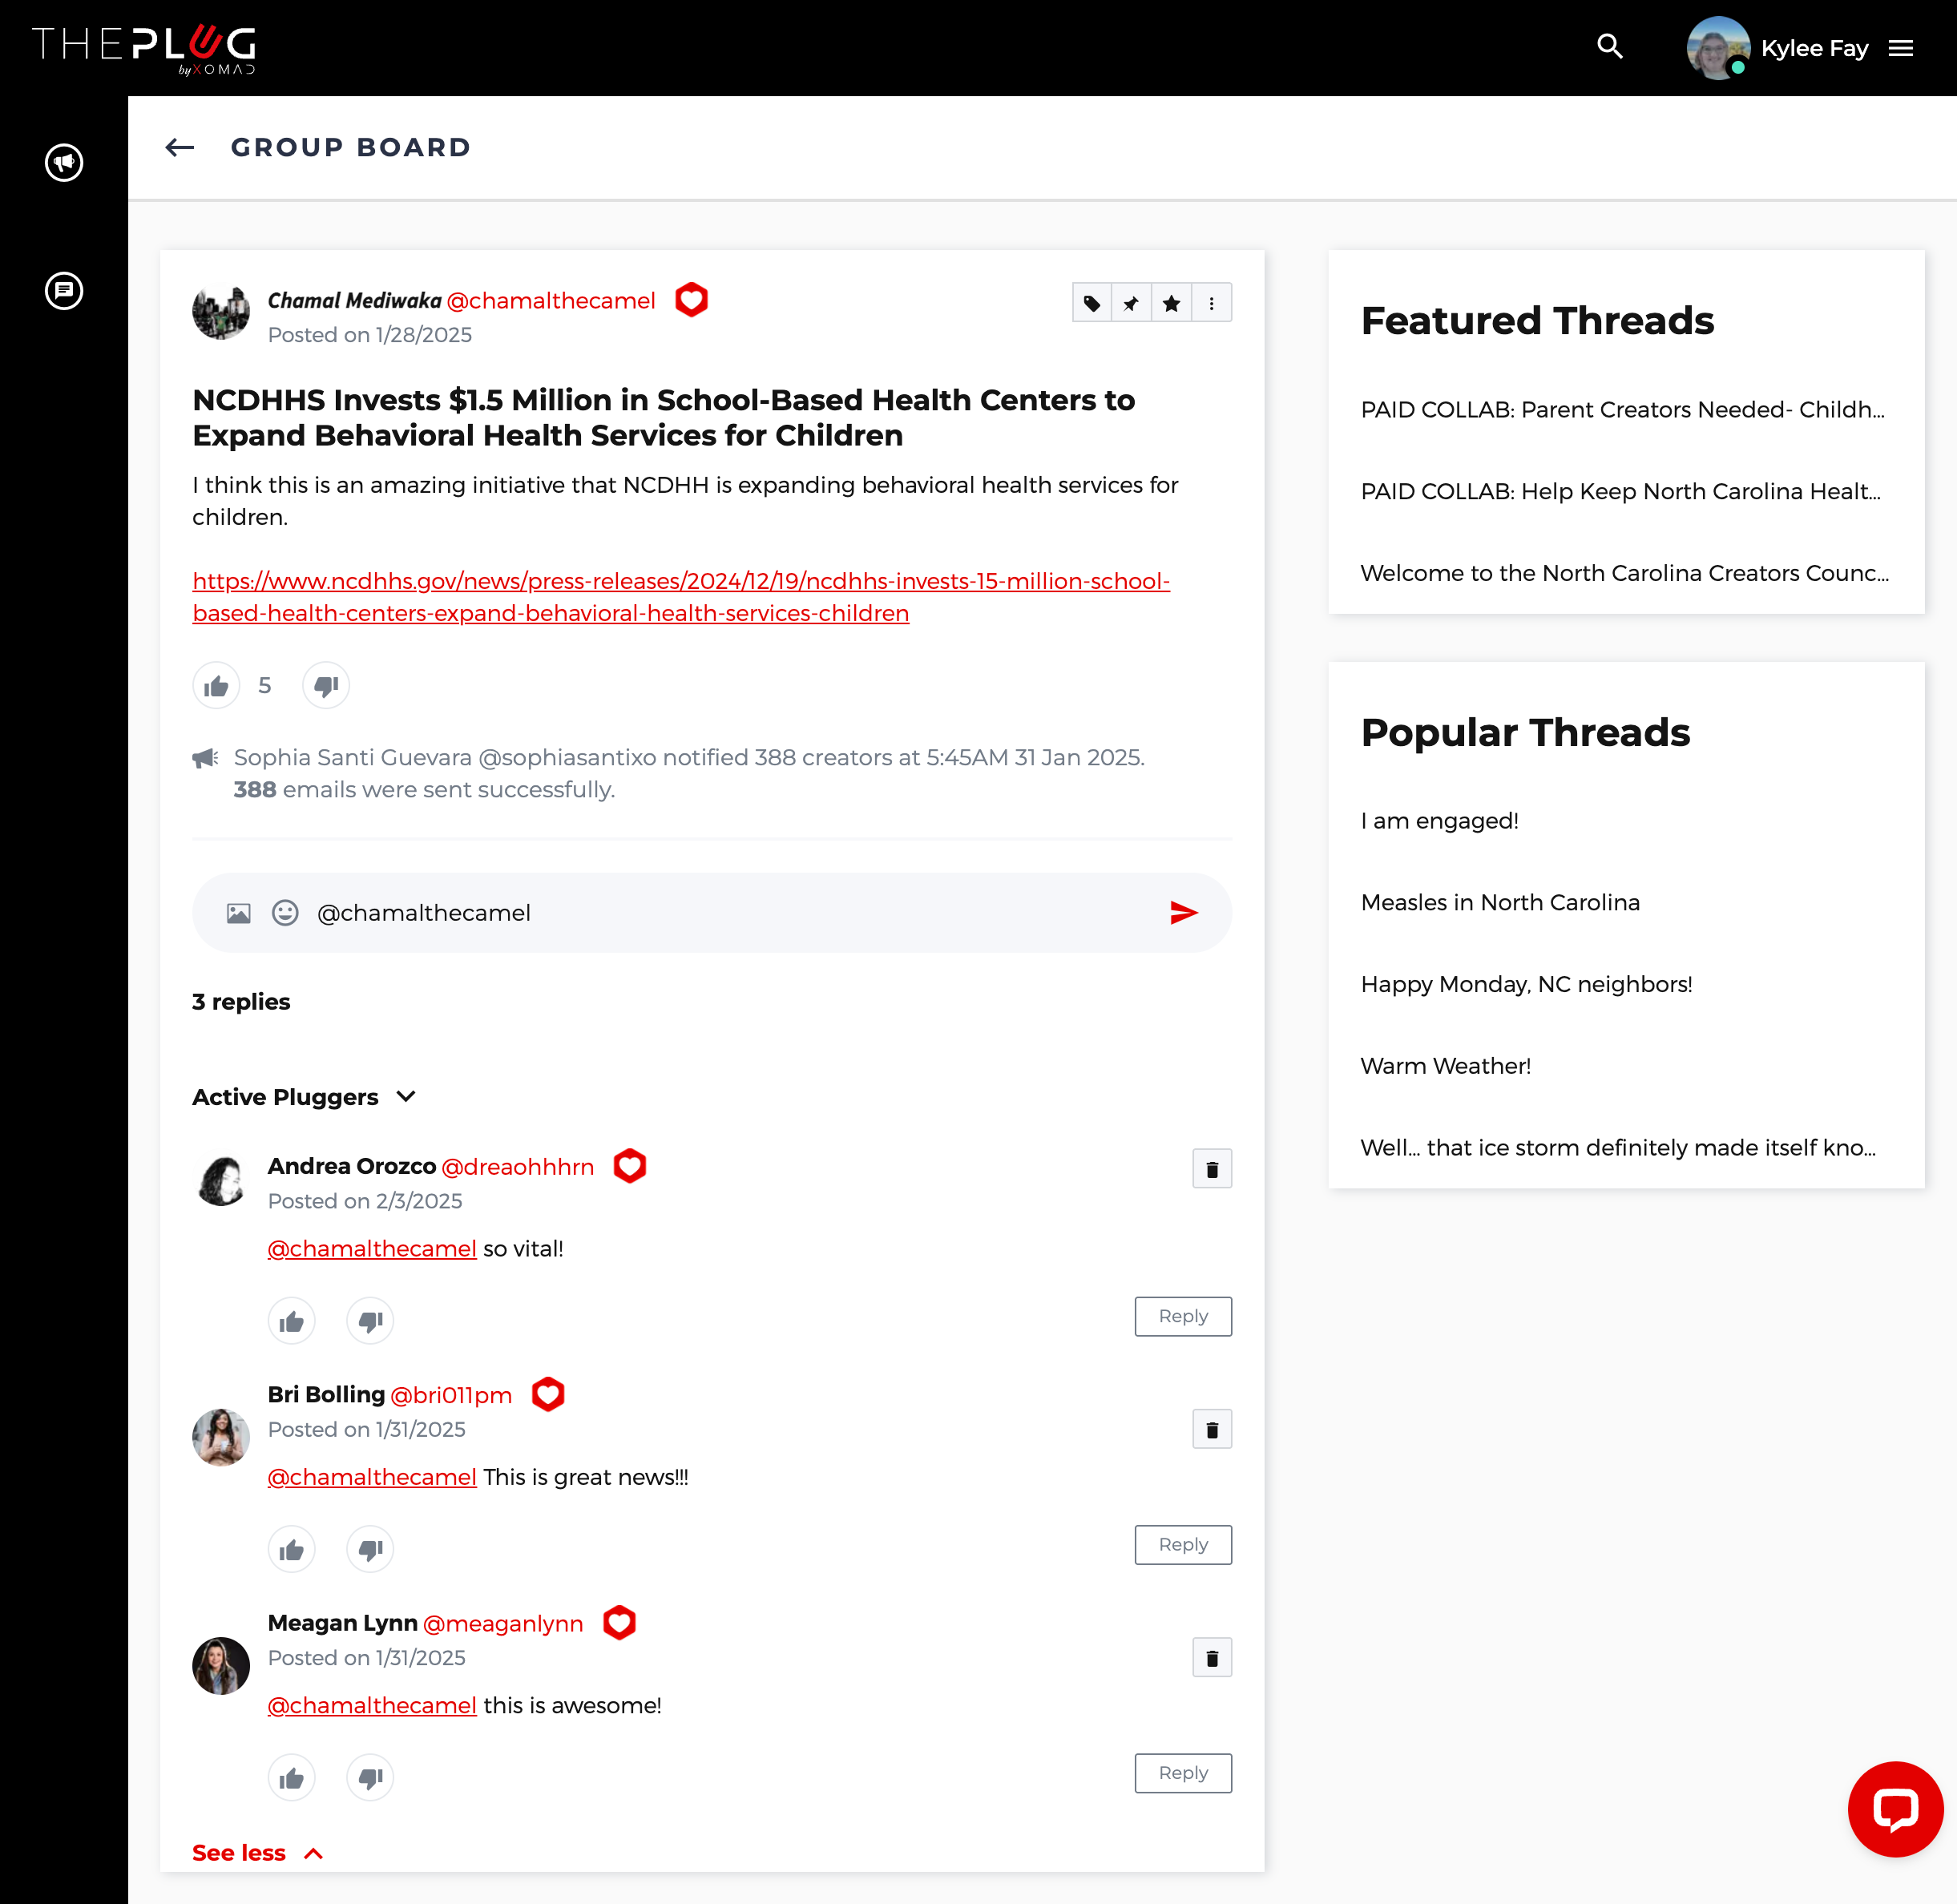Screen dimensions: 1957x1904
Task: Send reply with the red arrow icon
Action: click(x=1183, y=912)
